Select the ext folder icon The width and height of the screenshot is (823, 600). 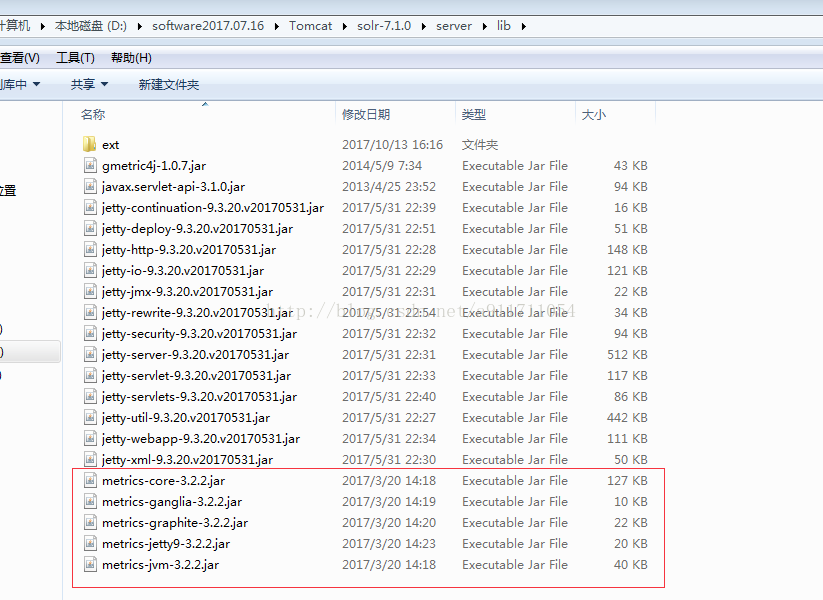tap(90, 144)
